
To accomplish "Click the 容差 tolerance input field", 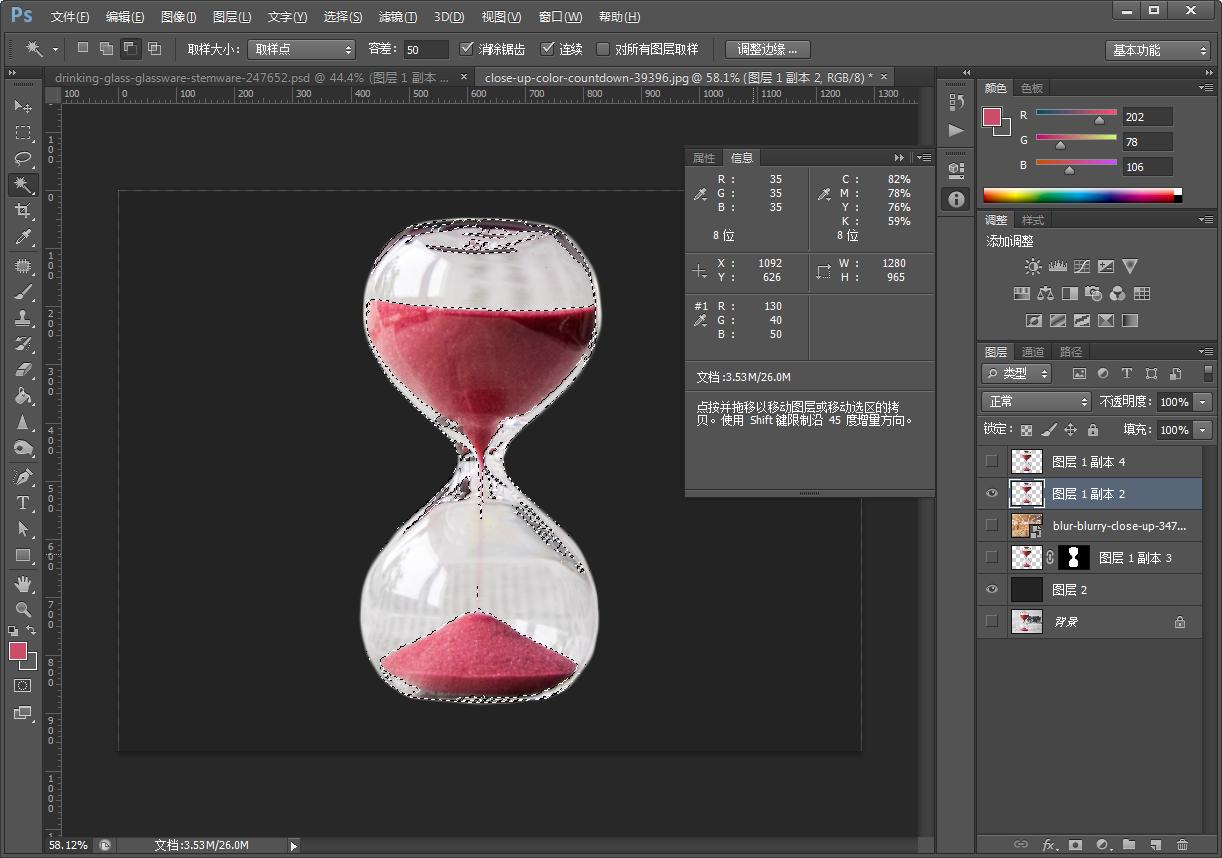I will pyautogui.click(x=427, y=49).
